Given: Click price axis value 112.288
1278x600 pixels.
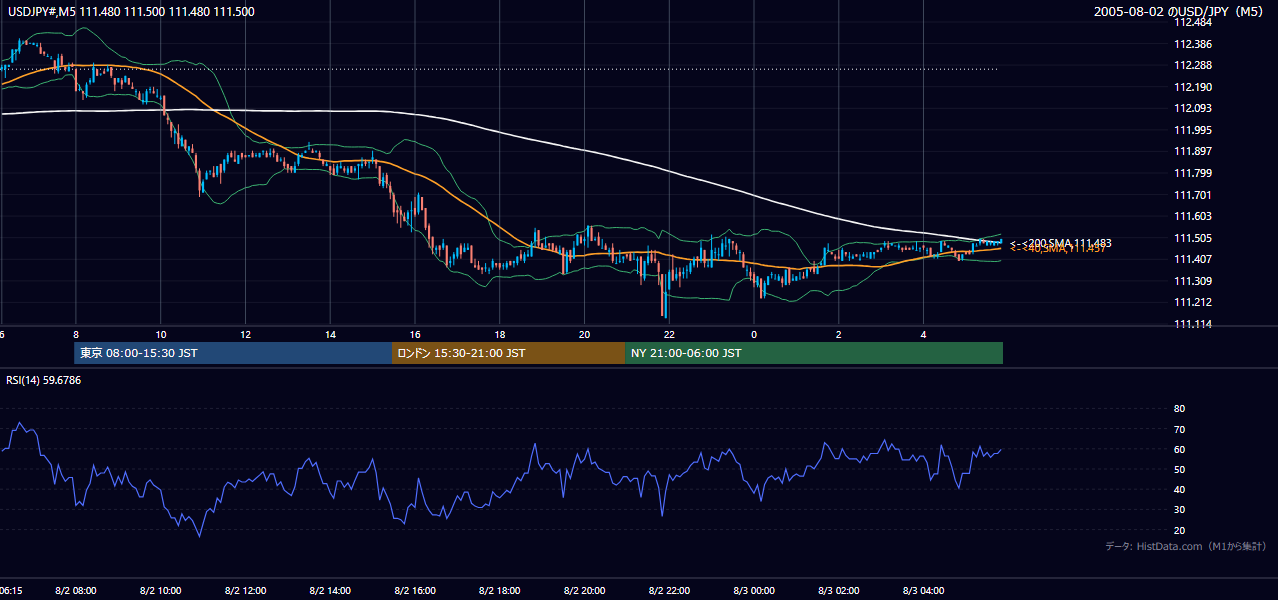Looking at the screenshot, I should (1191, 66).
